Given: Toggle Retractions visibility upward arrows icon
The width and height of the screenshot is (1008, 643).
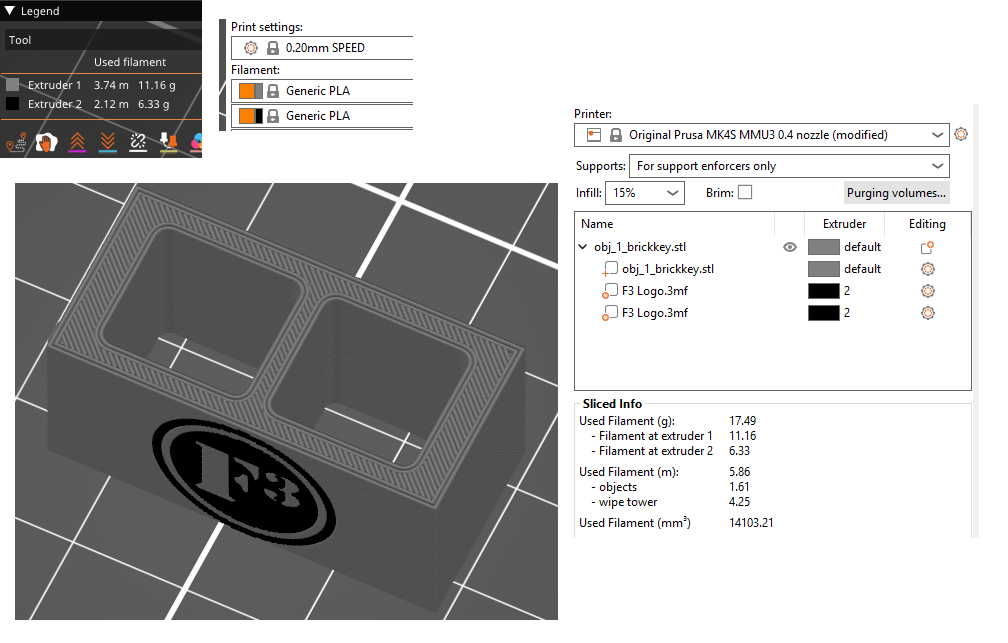Looking at the screenshot, I should 77,142.
